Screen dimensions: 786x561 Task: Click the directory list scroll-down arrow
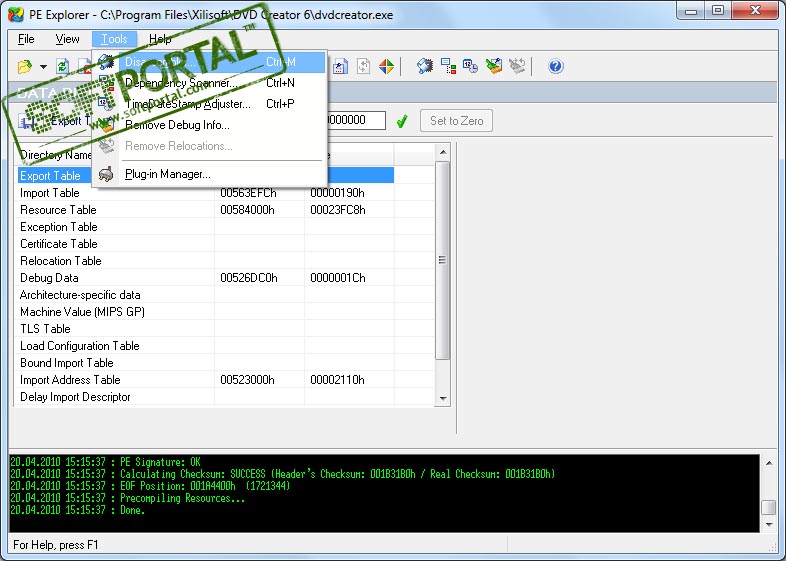tap(443, 399)
